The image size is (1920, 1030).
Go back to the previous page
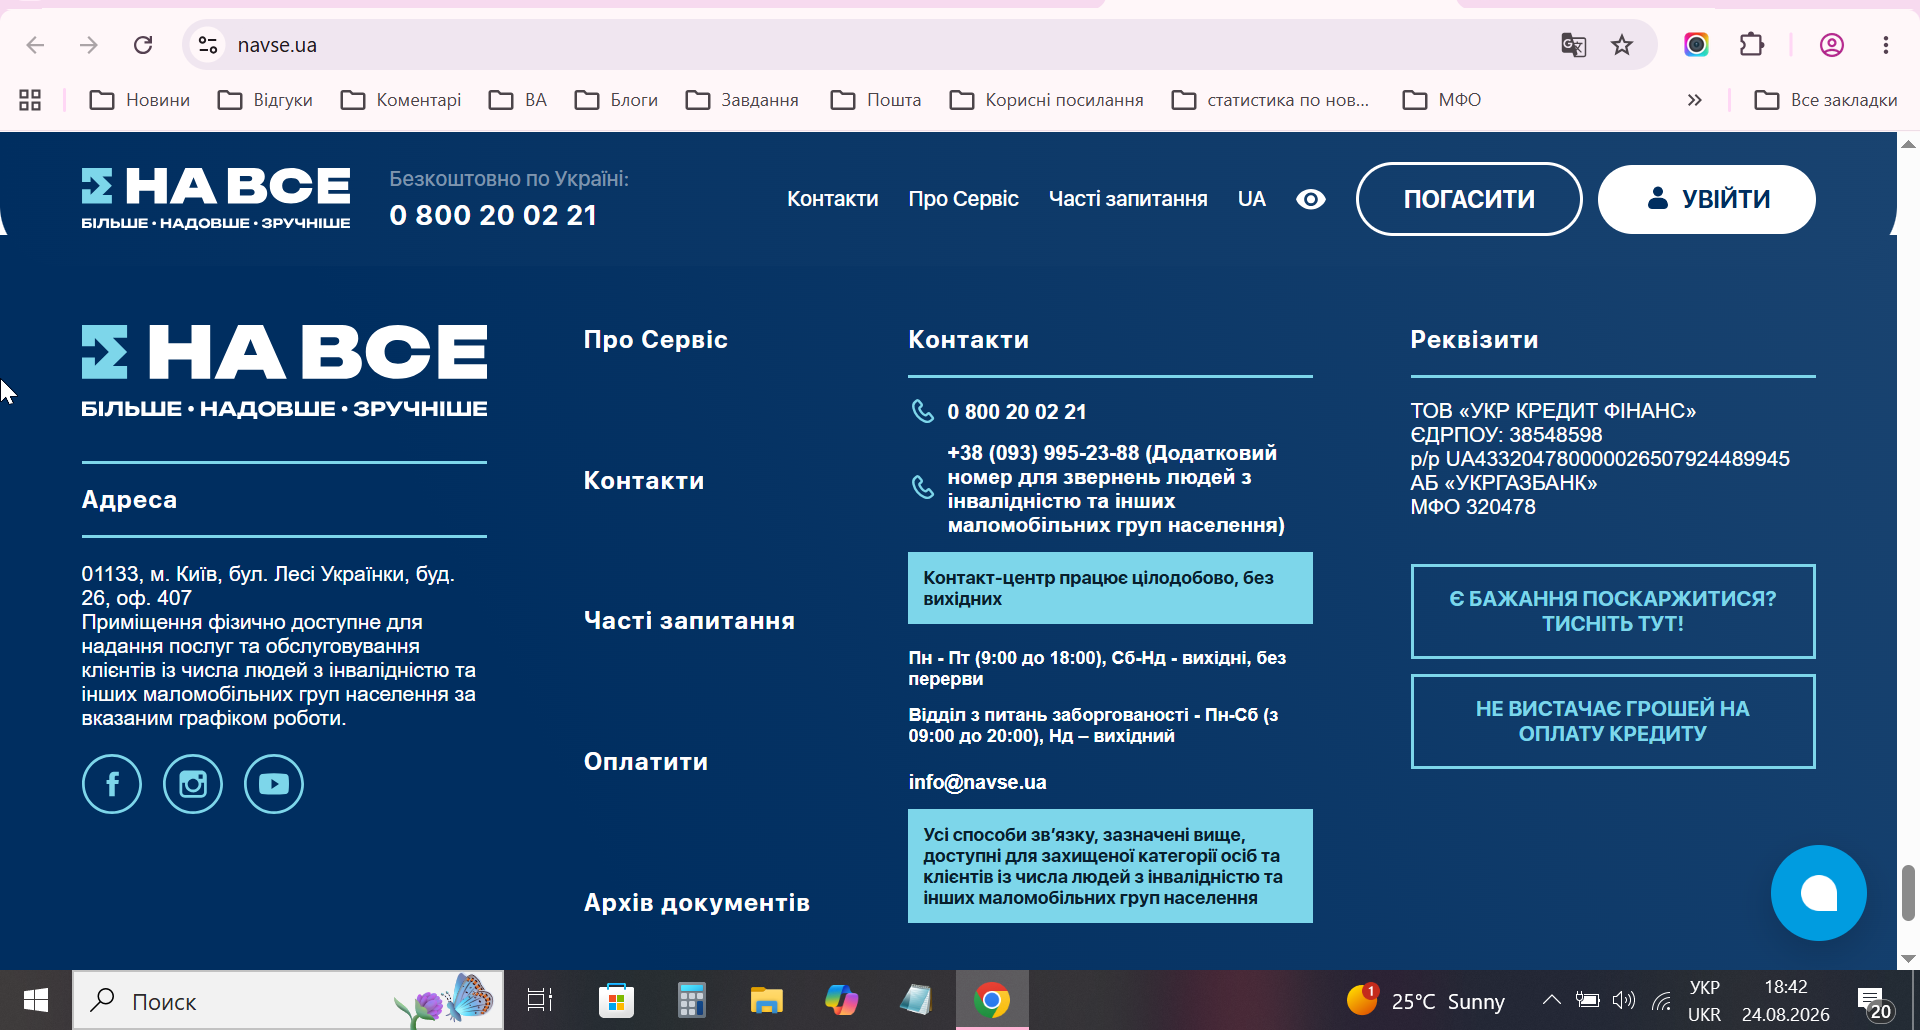(x=35, y=45)
